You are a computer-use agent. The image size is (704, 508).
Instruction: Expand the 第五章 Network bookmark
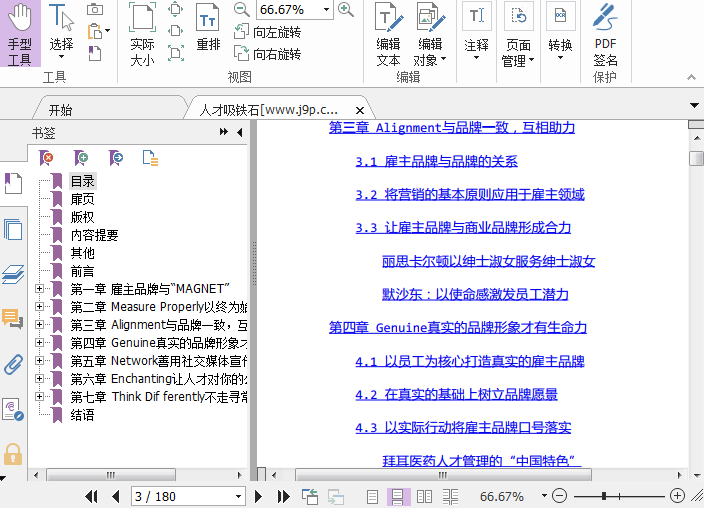coord(40,360)
